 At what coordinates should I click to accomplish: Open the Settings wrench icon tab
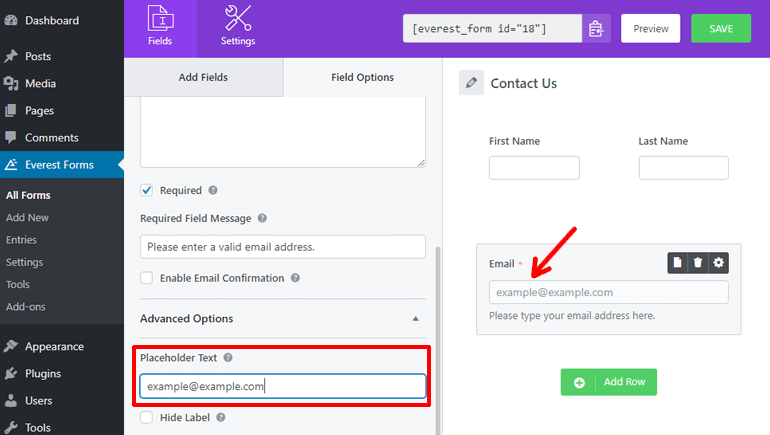tap(238, 27)
